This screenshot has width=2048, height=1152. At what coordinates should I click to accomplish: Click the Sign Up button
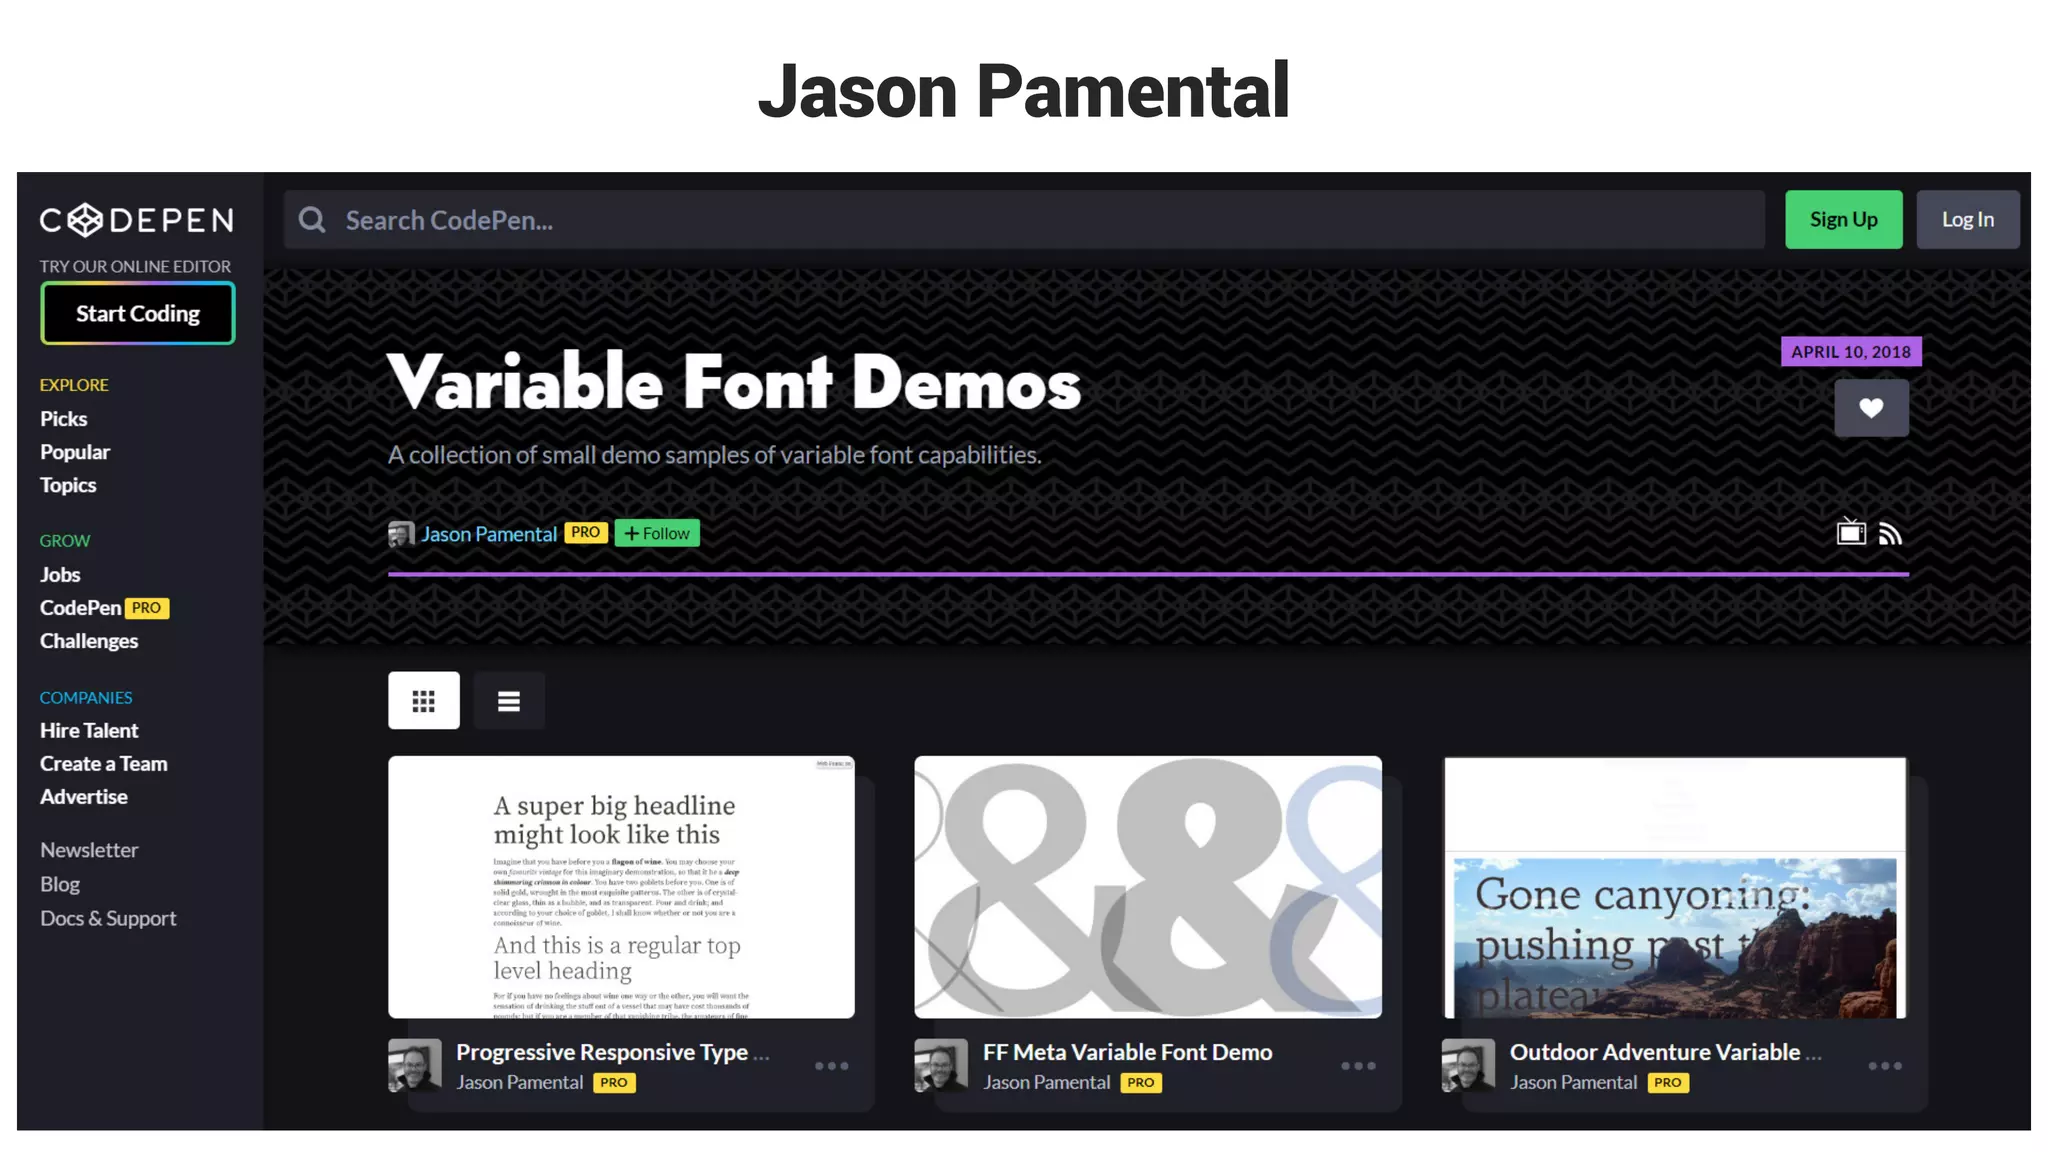1843,220
